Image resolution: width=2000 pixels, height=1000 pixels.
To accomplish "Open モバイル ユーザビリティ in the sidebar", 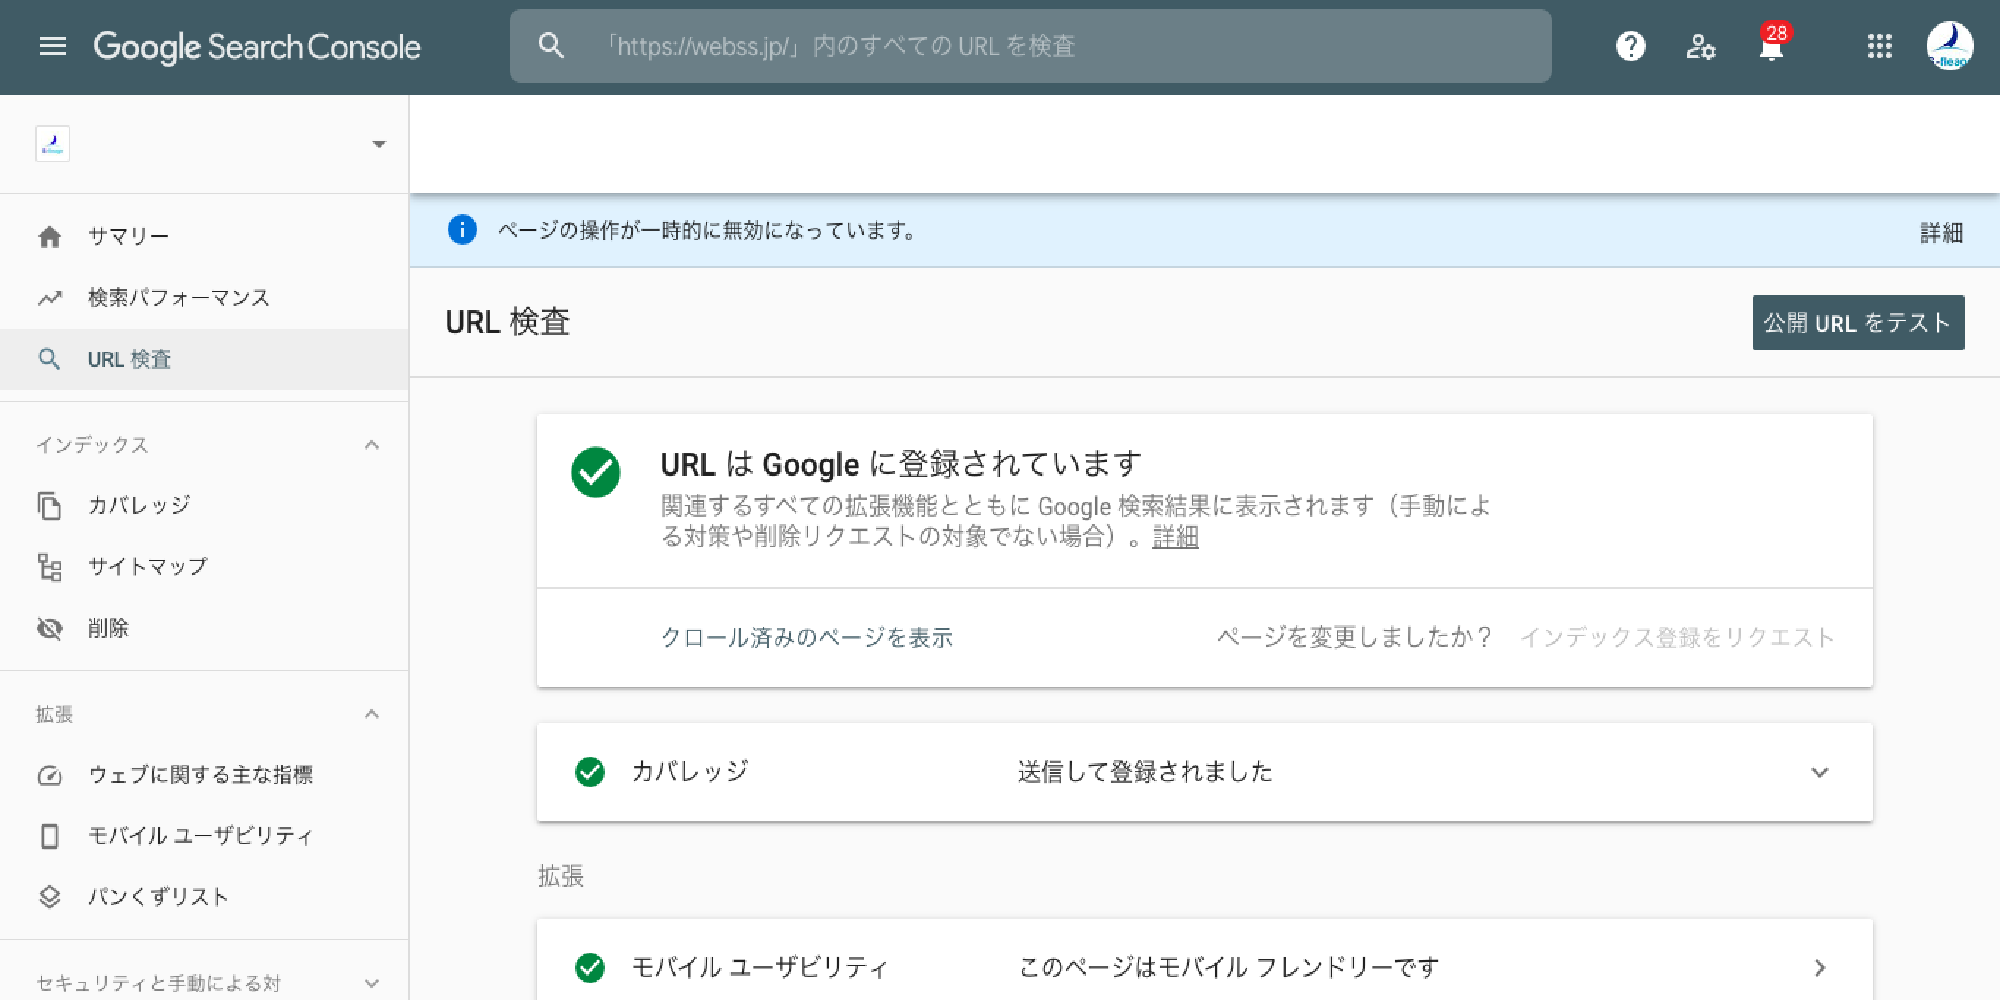I will point(201,836).
